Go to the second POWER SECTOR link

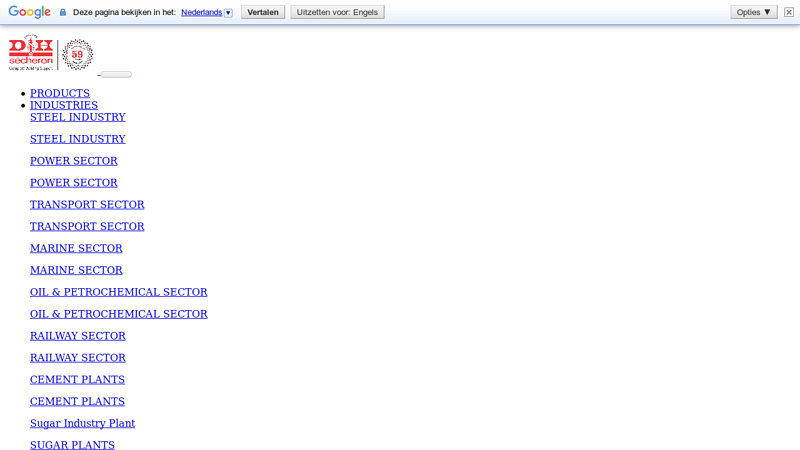(73, 183)
